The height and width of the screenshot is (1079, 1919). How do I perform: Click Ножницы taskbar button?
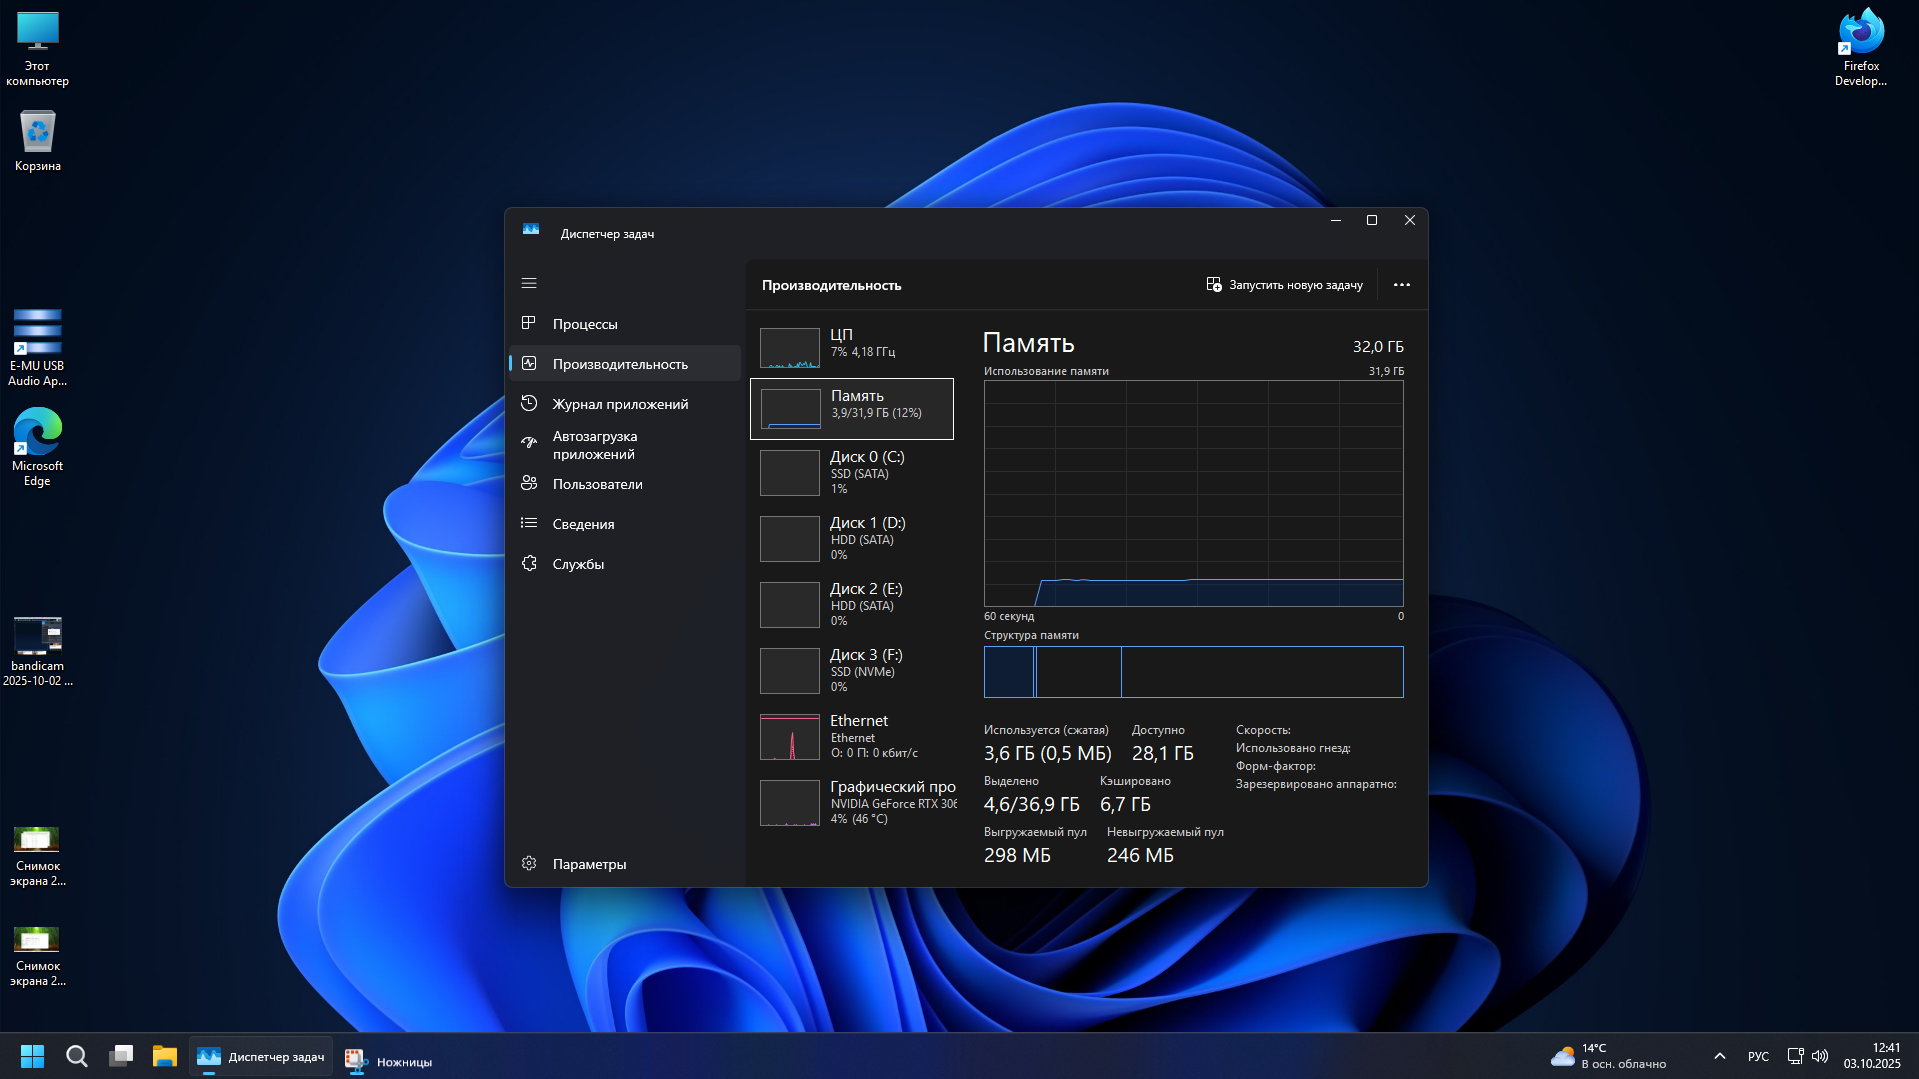tap(389, 1061)
